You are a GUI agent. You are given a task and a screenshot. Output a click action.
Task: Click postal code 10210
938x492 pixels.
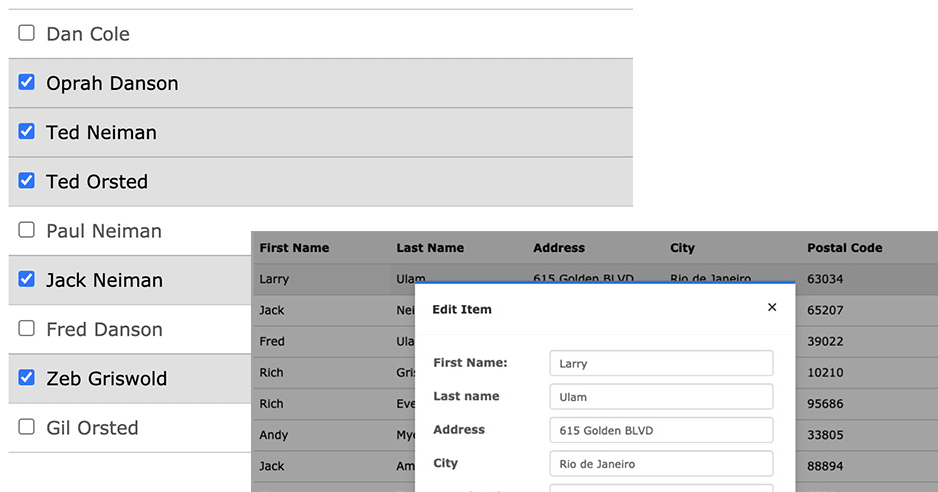click(x=825, y=372)
